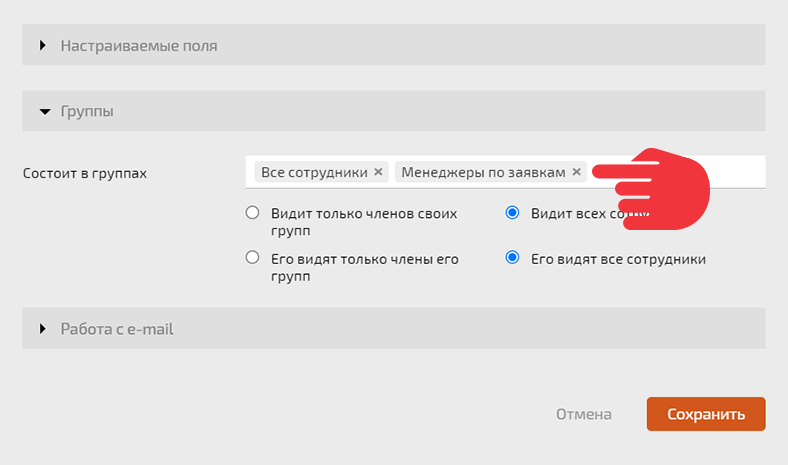
Task: Expand the "Работа с e-mail" section header
Action: 117,328
